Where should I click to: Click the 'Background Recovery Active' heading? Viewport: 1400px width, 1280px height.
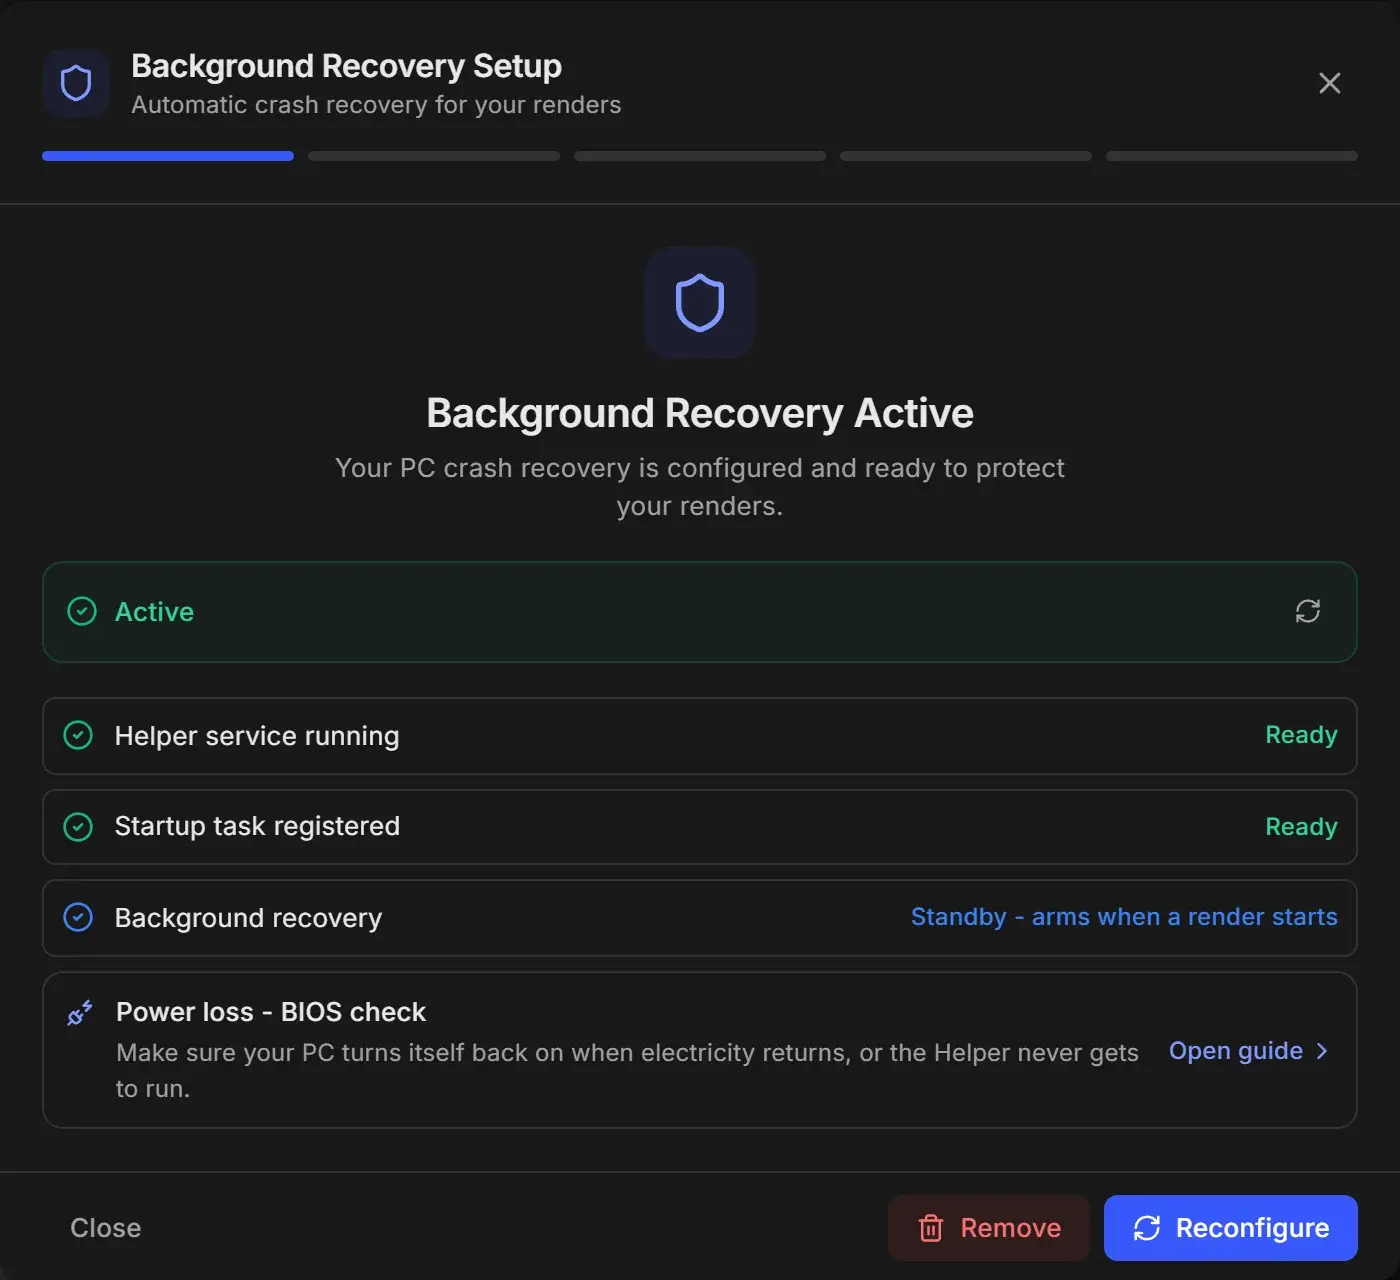tap(700, 413)
